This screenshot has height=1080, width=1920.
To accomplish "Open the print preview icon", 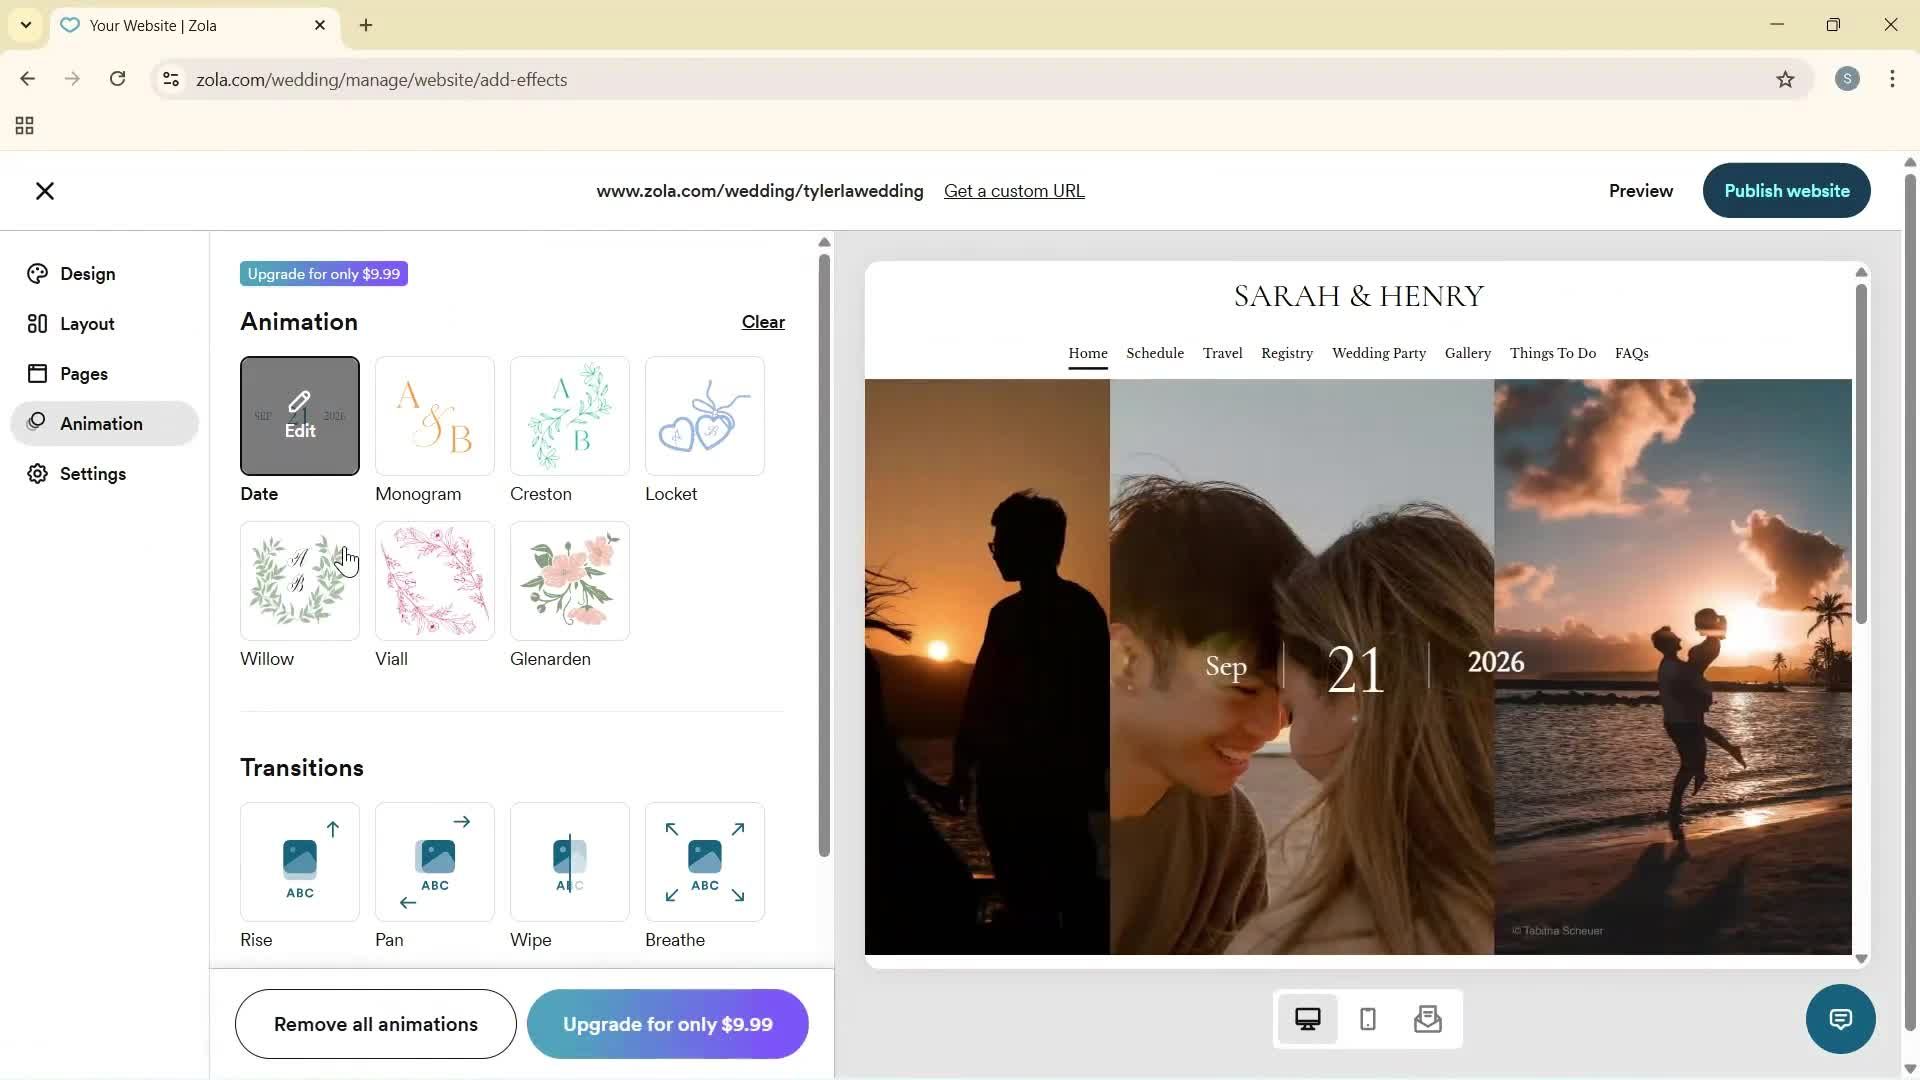I will click(x=1427, y=1018).
